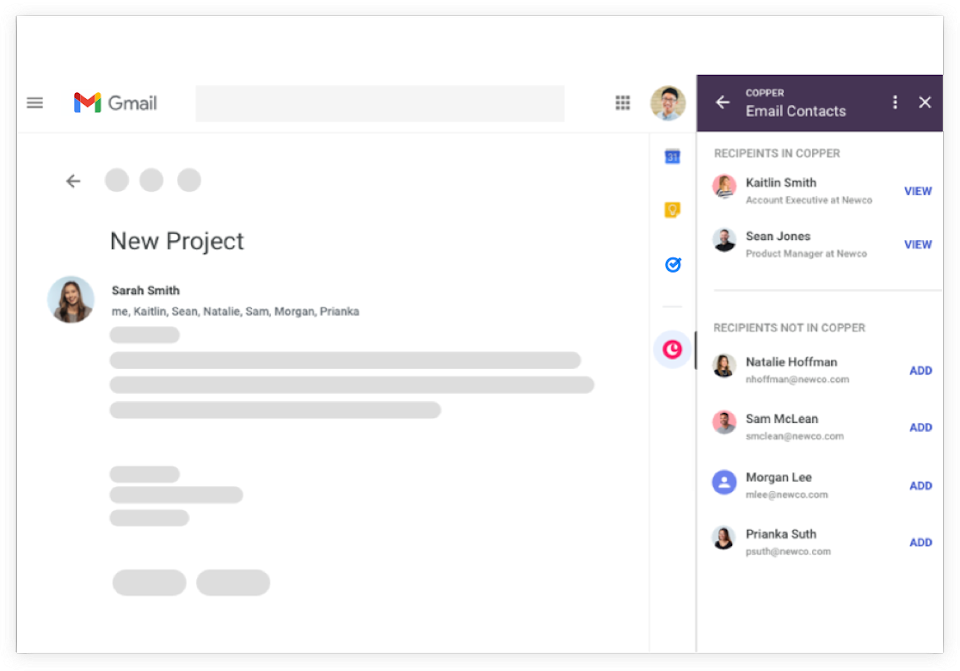960x671 pixels.
Task: Add Sam McLean to Copper
Action: 920,427
